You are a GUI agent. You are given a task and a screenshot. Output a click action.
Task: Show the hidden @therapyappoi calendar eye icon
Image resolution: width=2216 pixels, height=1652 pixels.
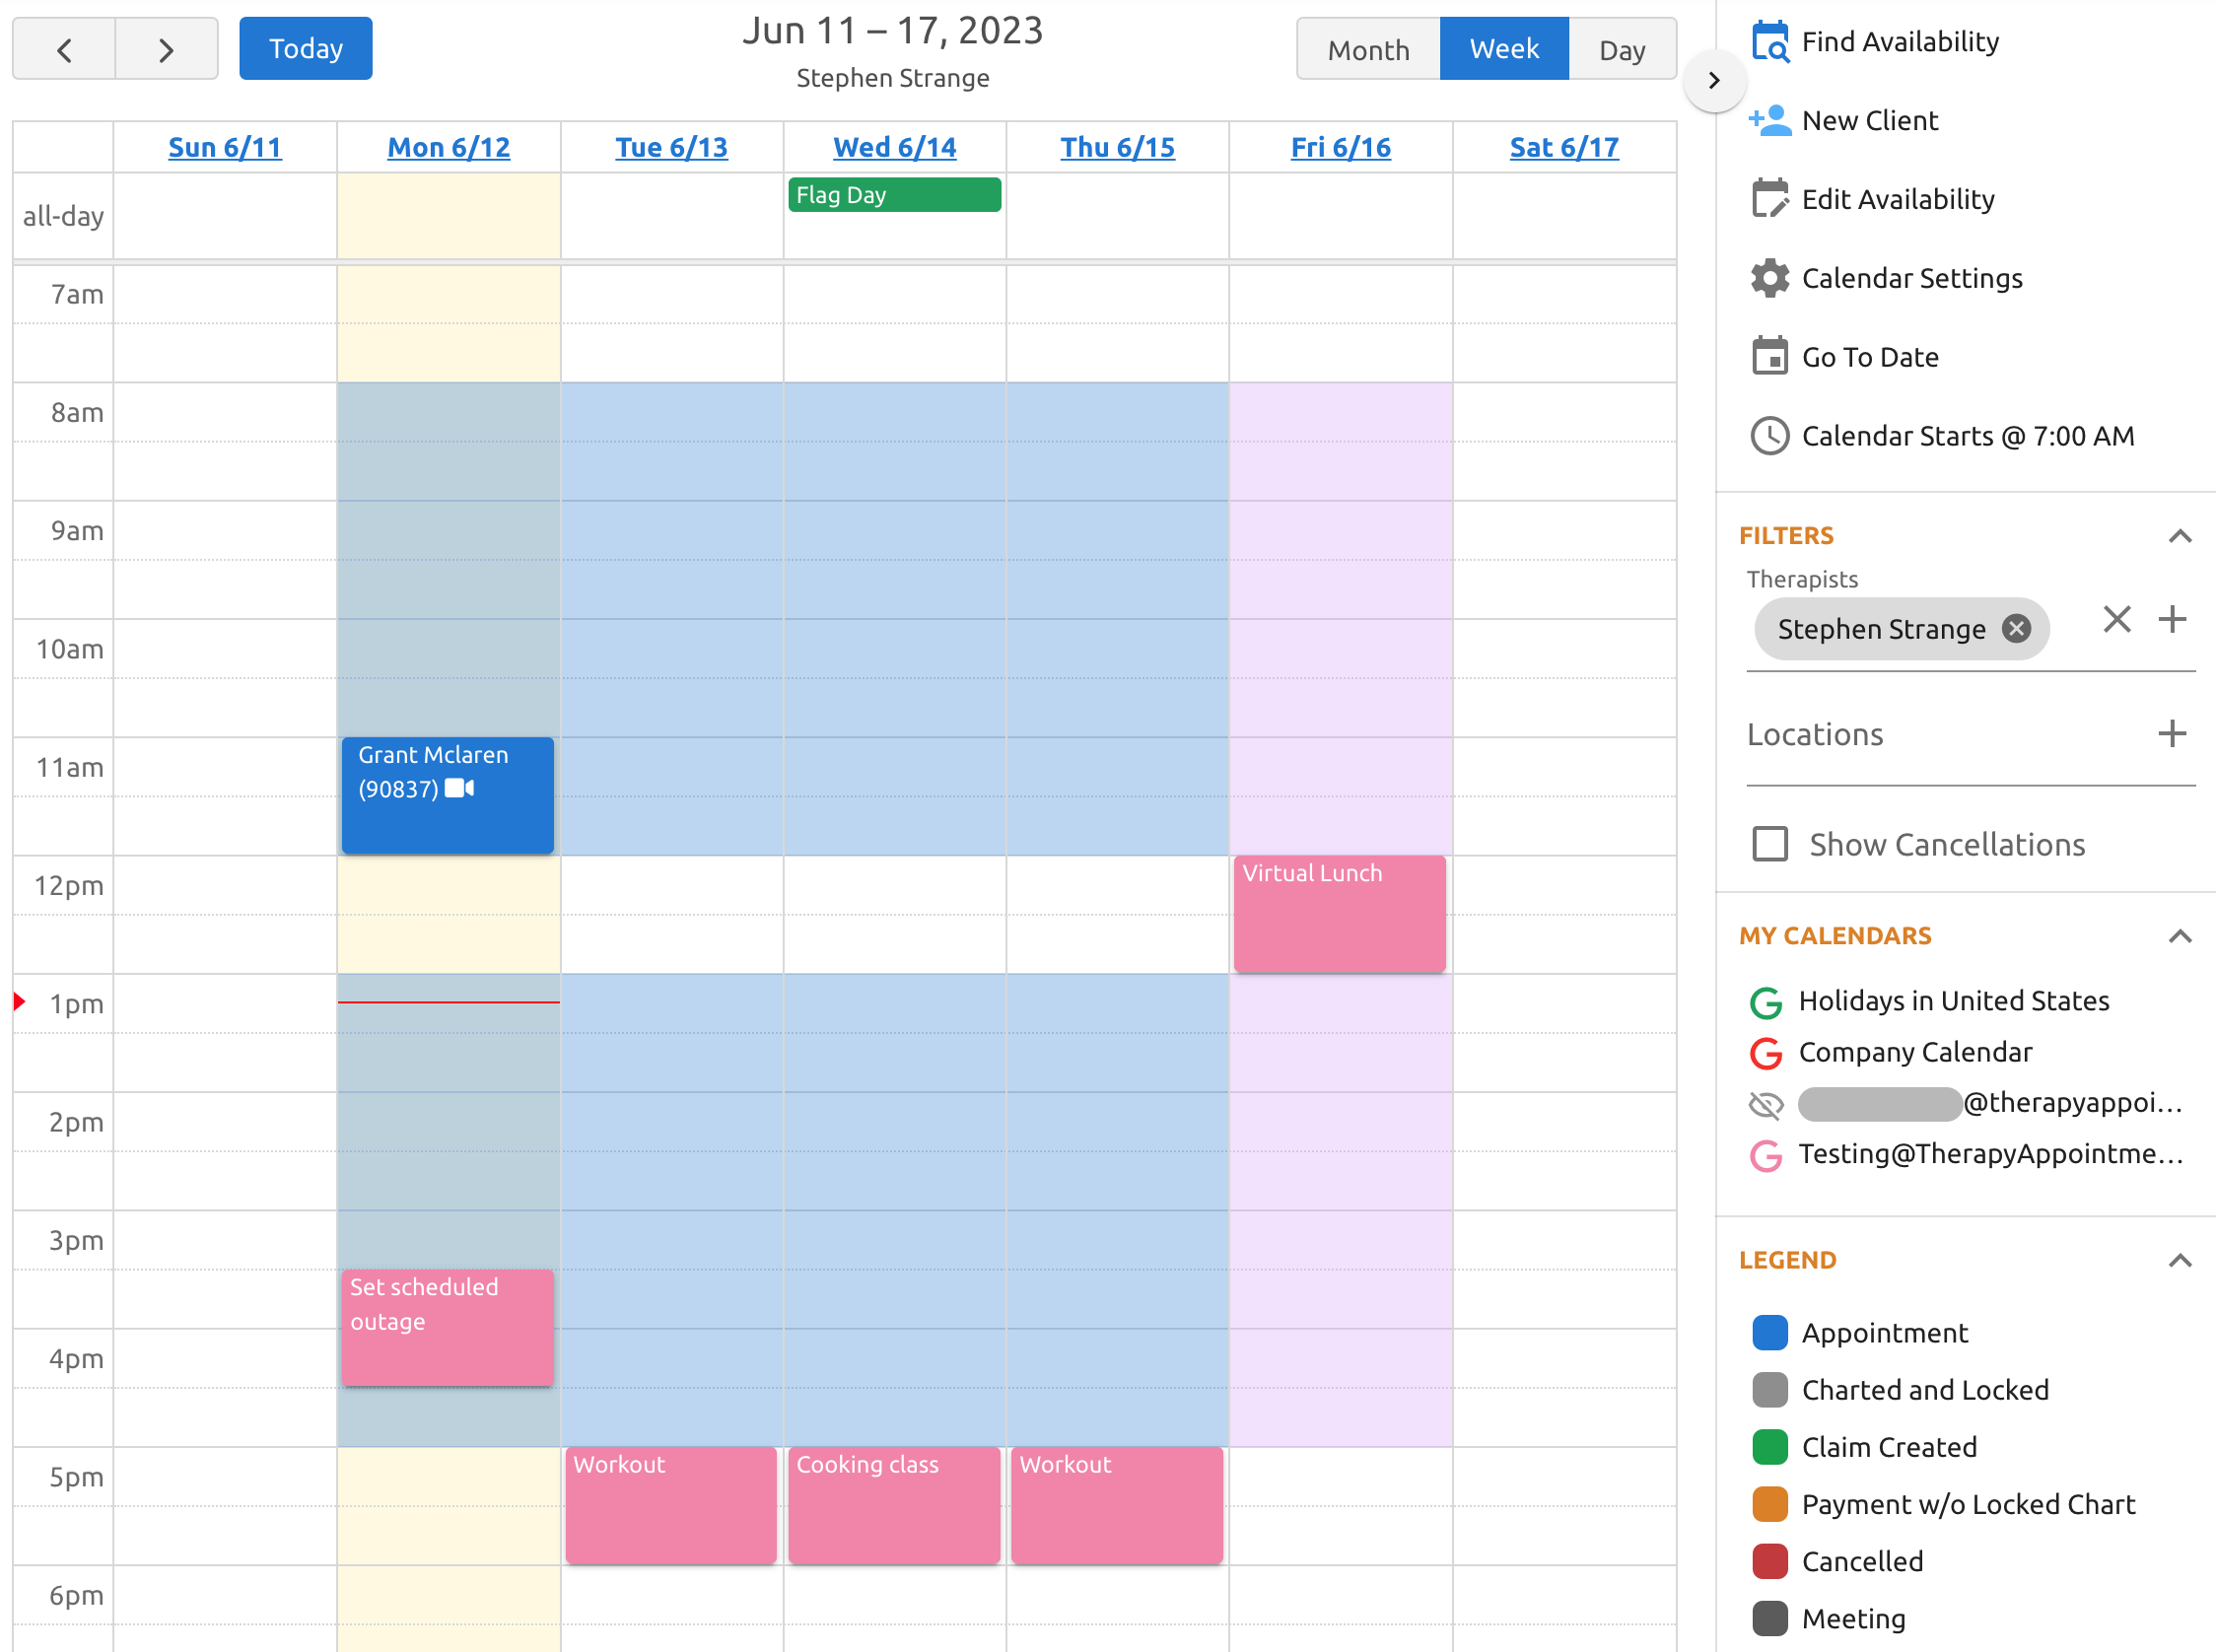[1766, 1105]
